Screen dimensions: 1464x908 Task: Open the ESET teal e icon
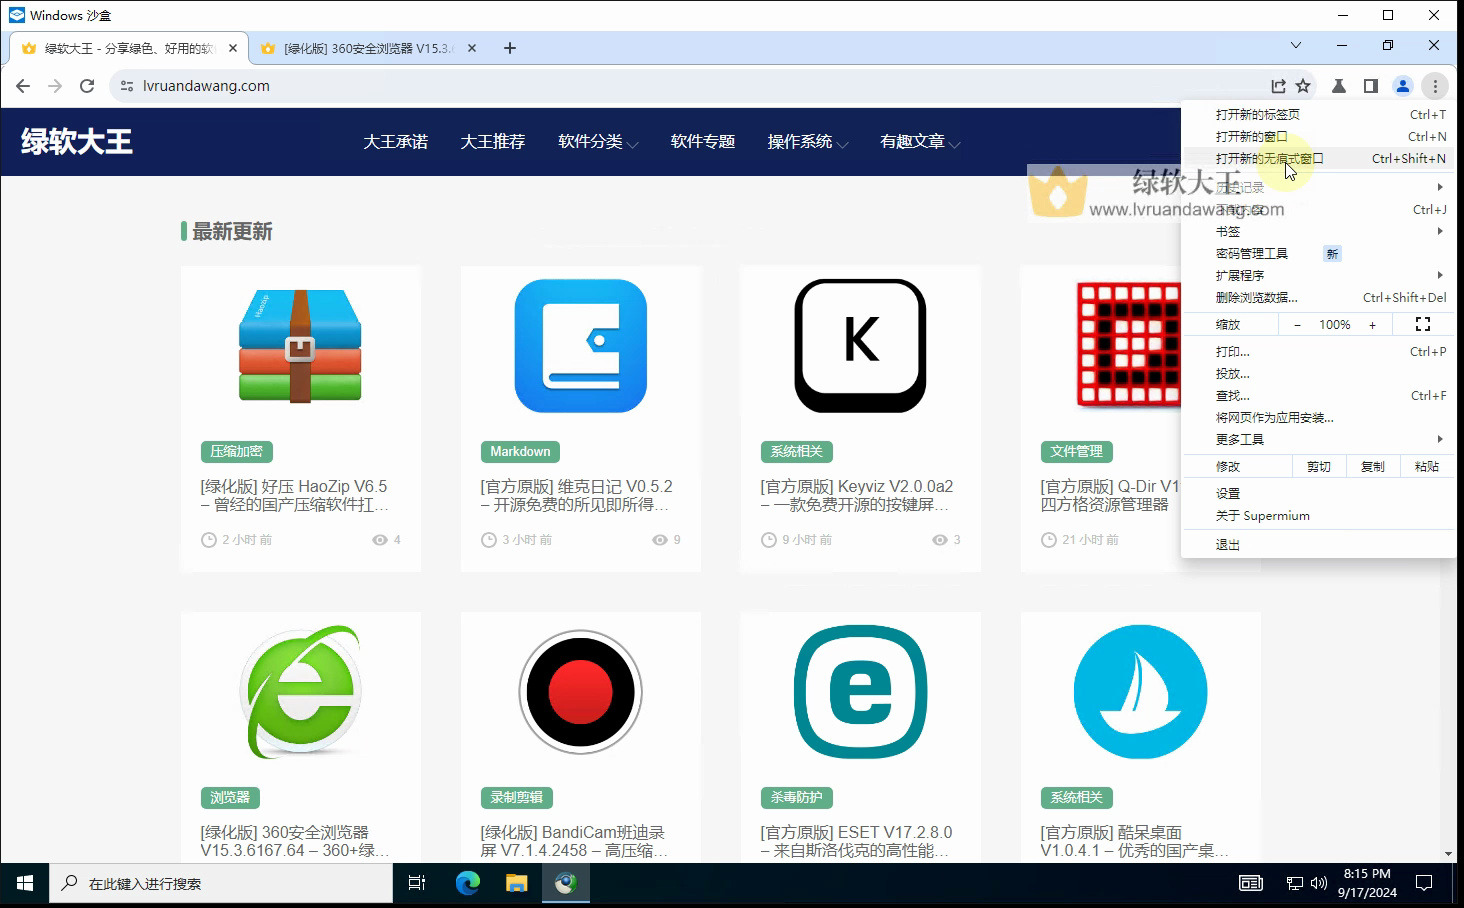(x=860, y=692)
